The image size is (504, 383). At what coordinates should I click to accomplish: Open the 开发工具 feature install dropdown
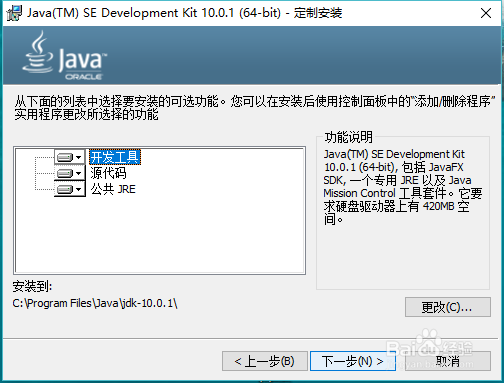pos(70,157)
